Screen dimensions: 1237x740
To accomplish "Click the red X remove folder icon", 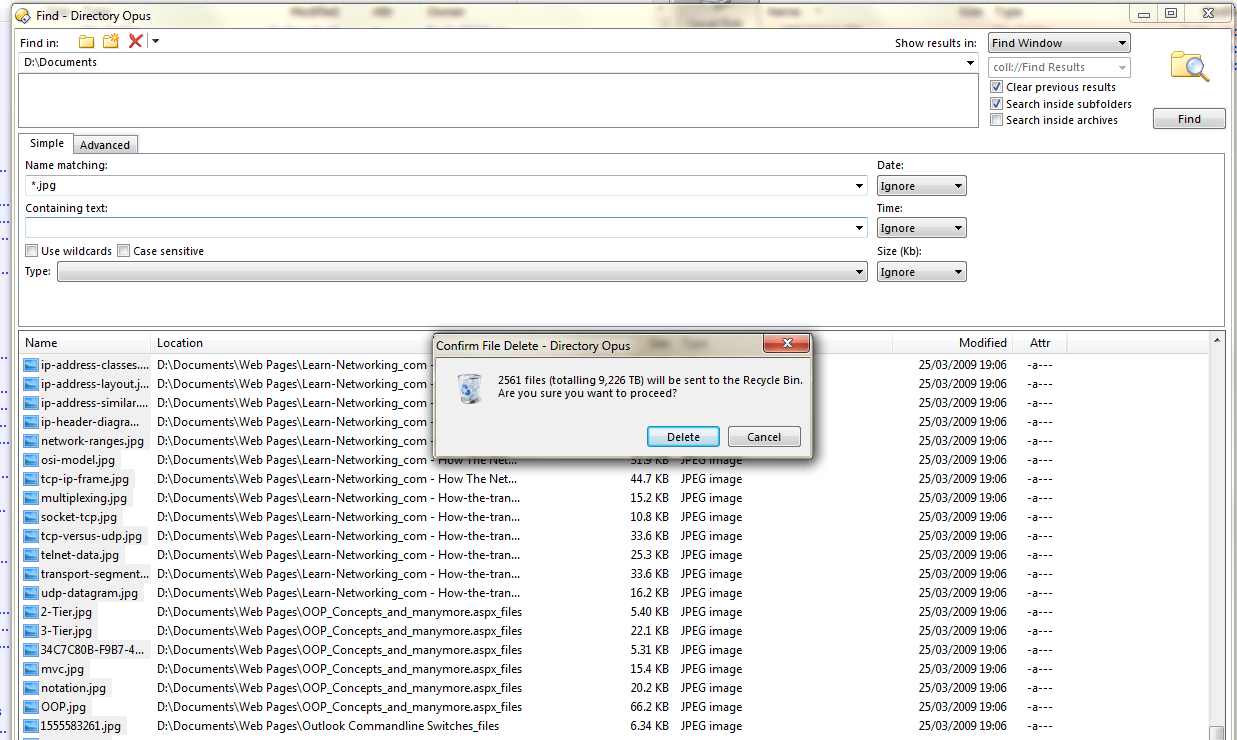I will pyautogui.click(x=136, y=41).
